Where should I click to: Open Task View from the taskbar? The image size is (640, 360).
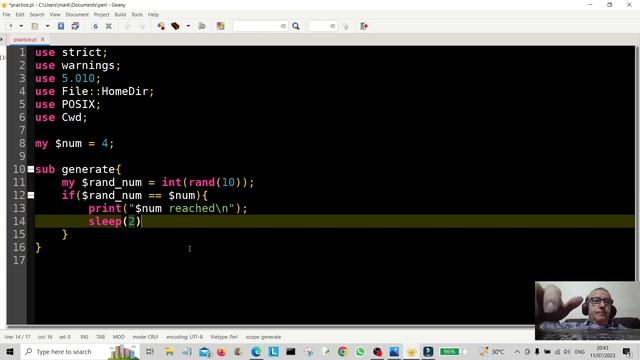[x=150, y=351]
